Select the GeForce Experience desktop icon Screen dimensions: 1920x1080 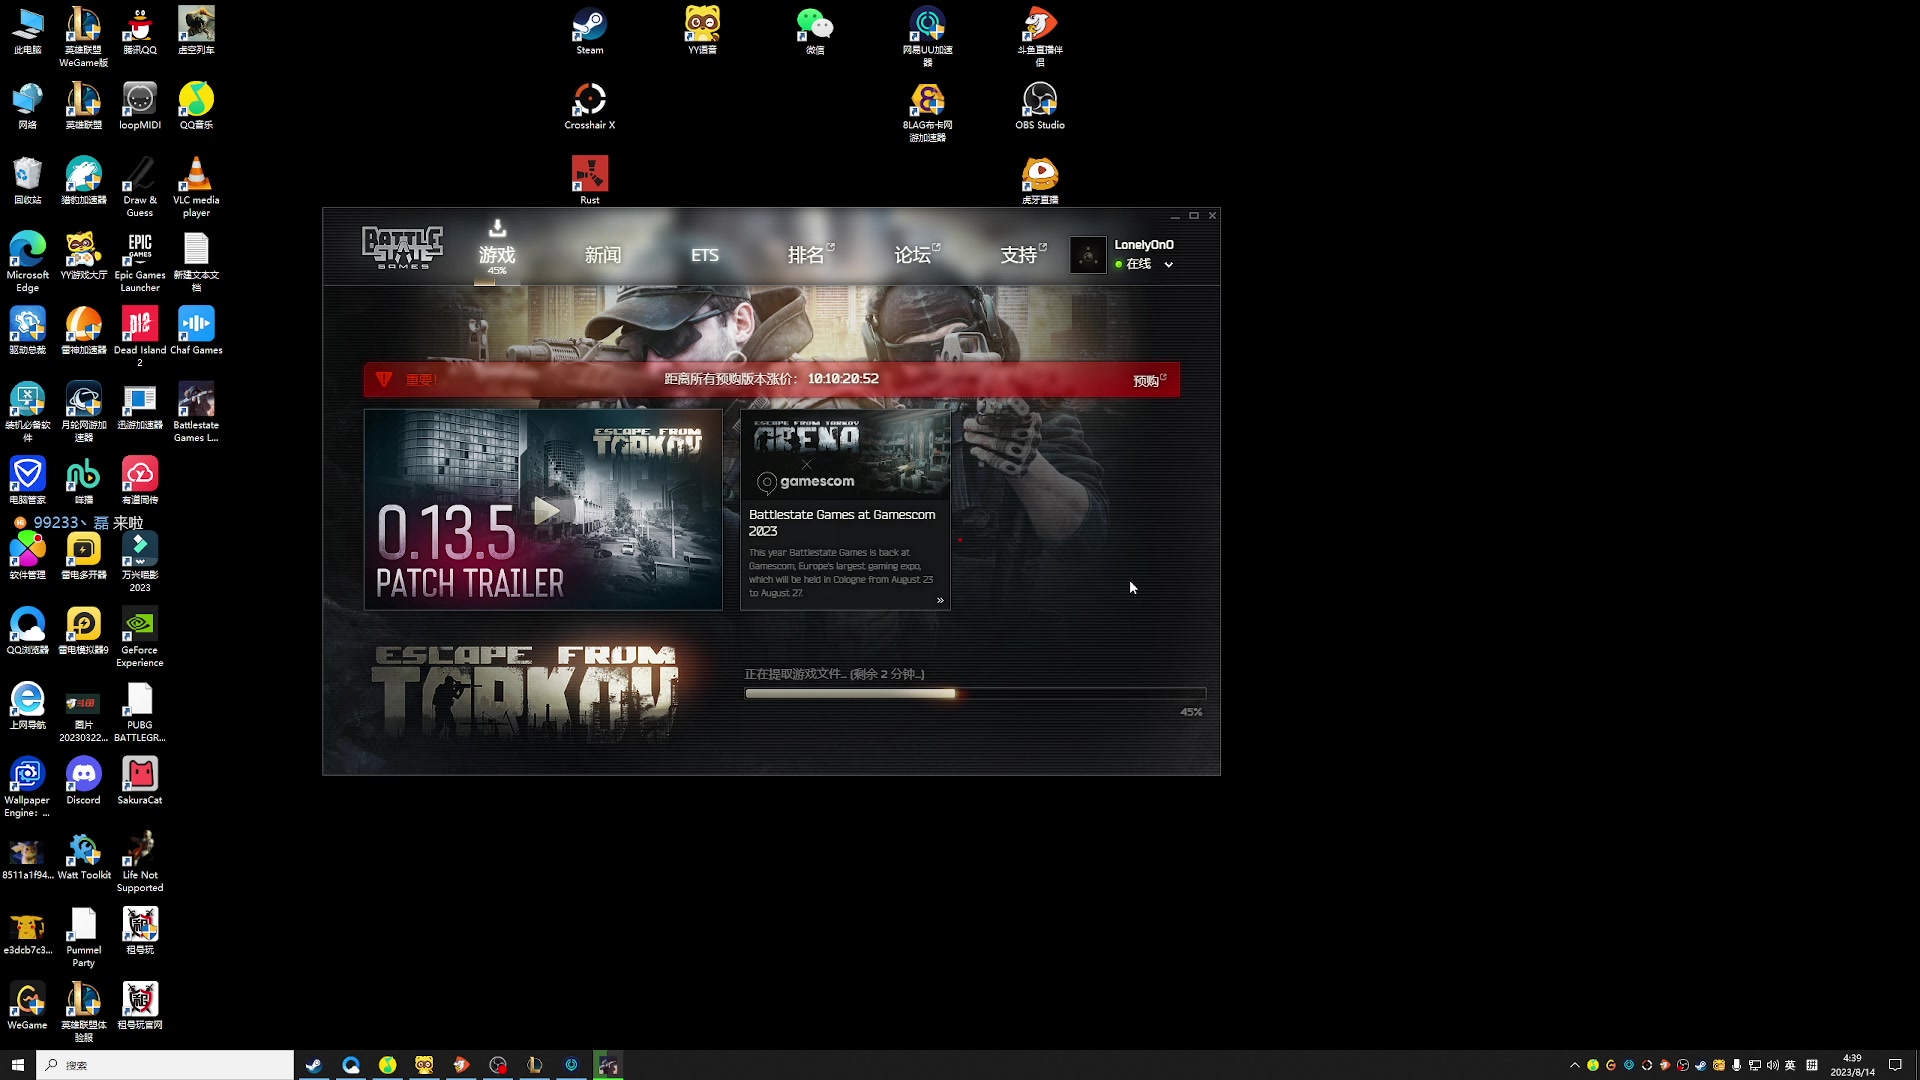[140, 637]
